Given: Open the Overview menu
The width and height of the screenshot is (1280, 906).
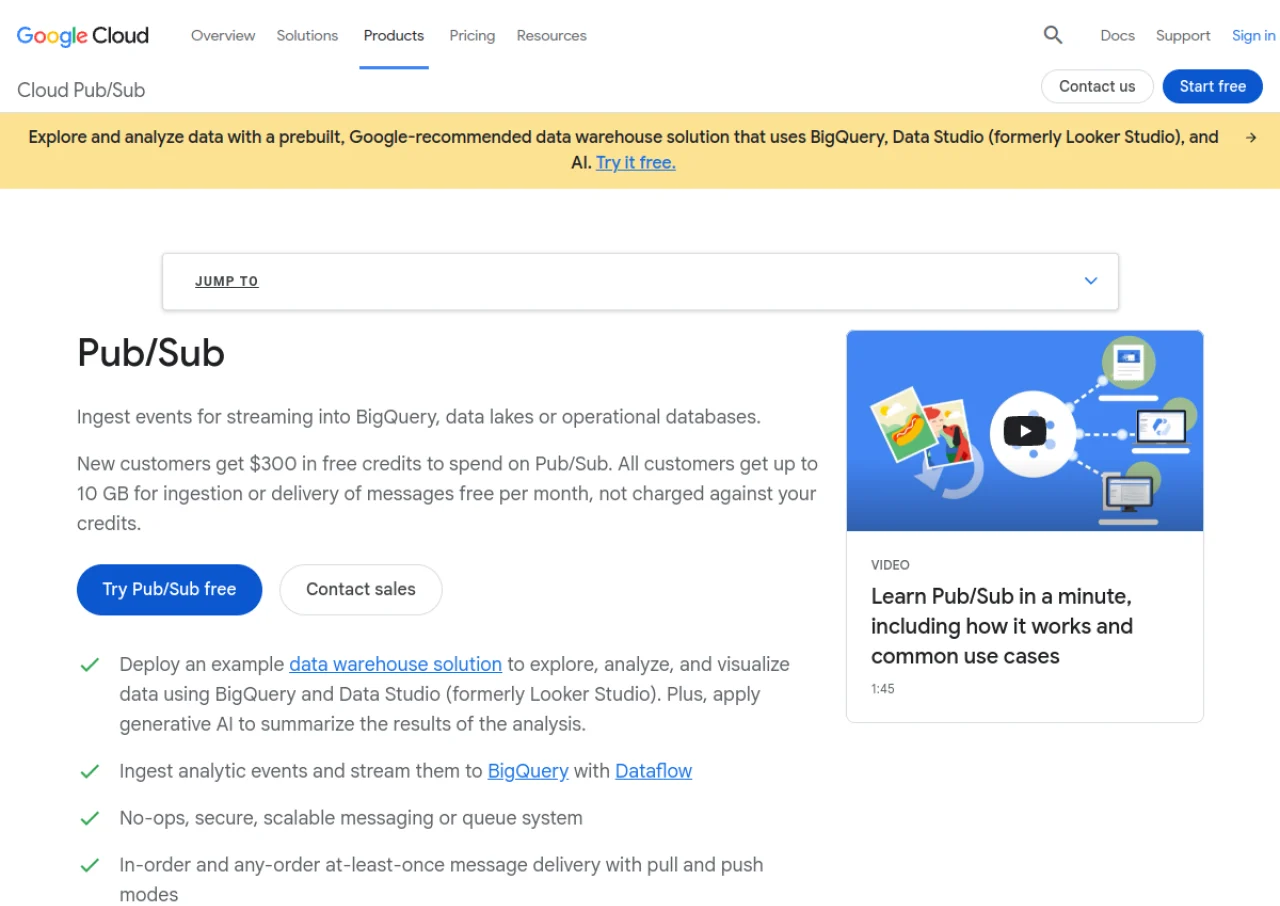Looking at the screenshot, I should click(x=223, y=35).
